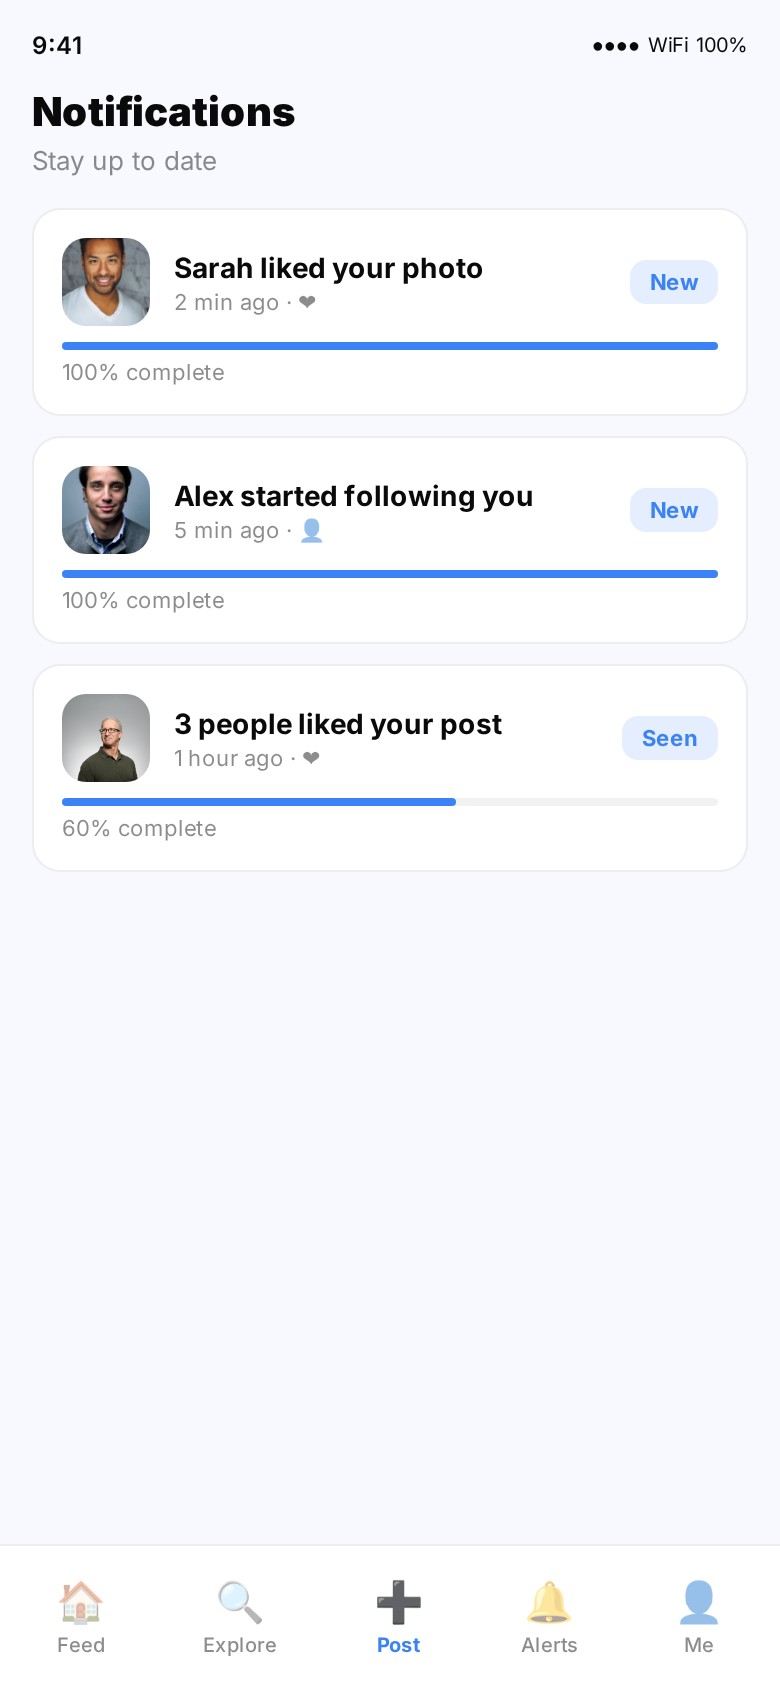Click the heart icon next to Sarah's notification time
This screenshot has width=780, height=1688.
point(307,302)
